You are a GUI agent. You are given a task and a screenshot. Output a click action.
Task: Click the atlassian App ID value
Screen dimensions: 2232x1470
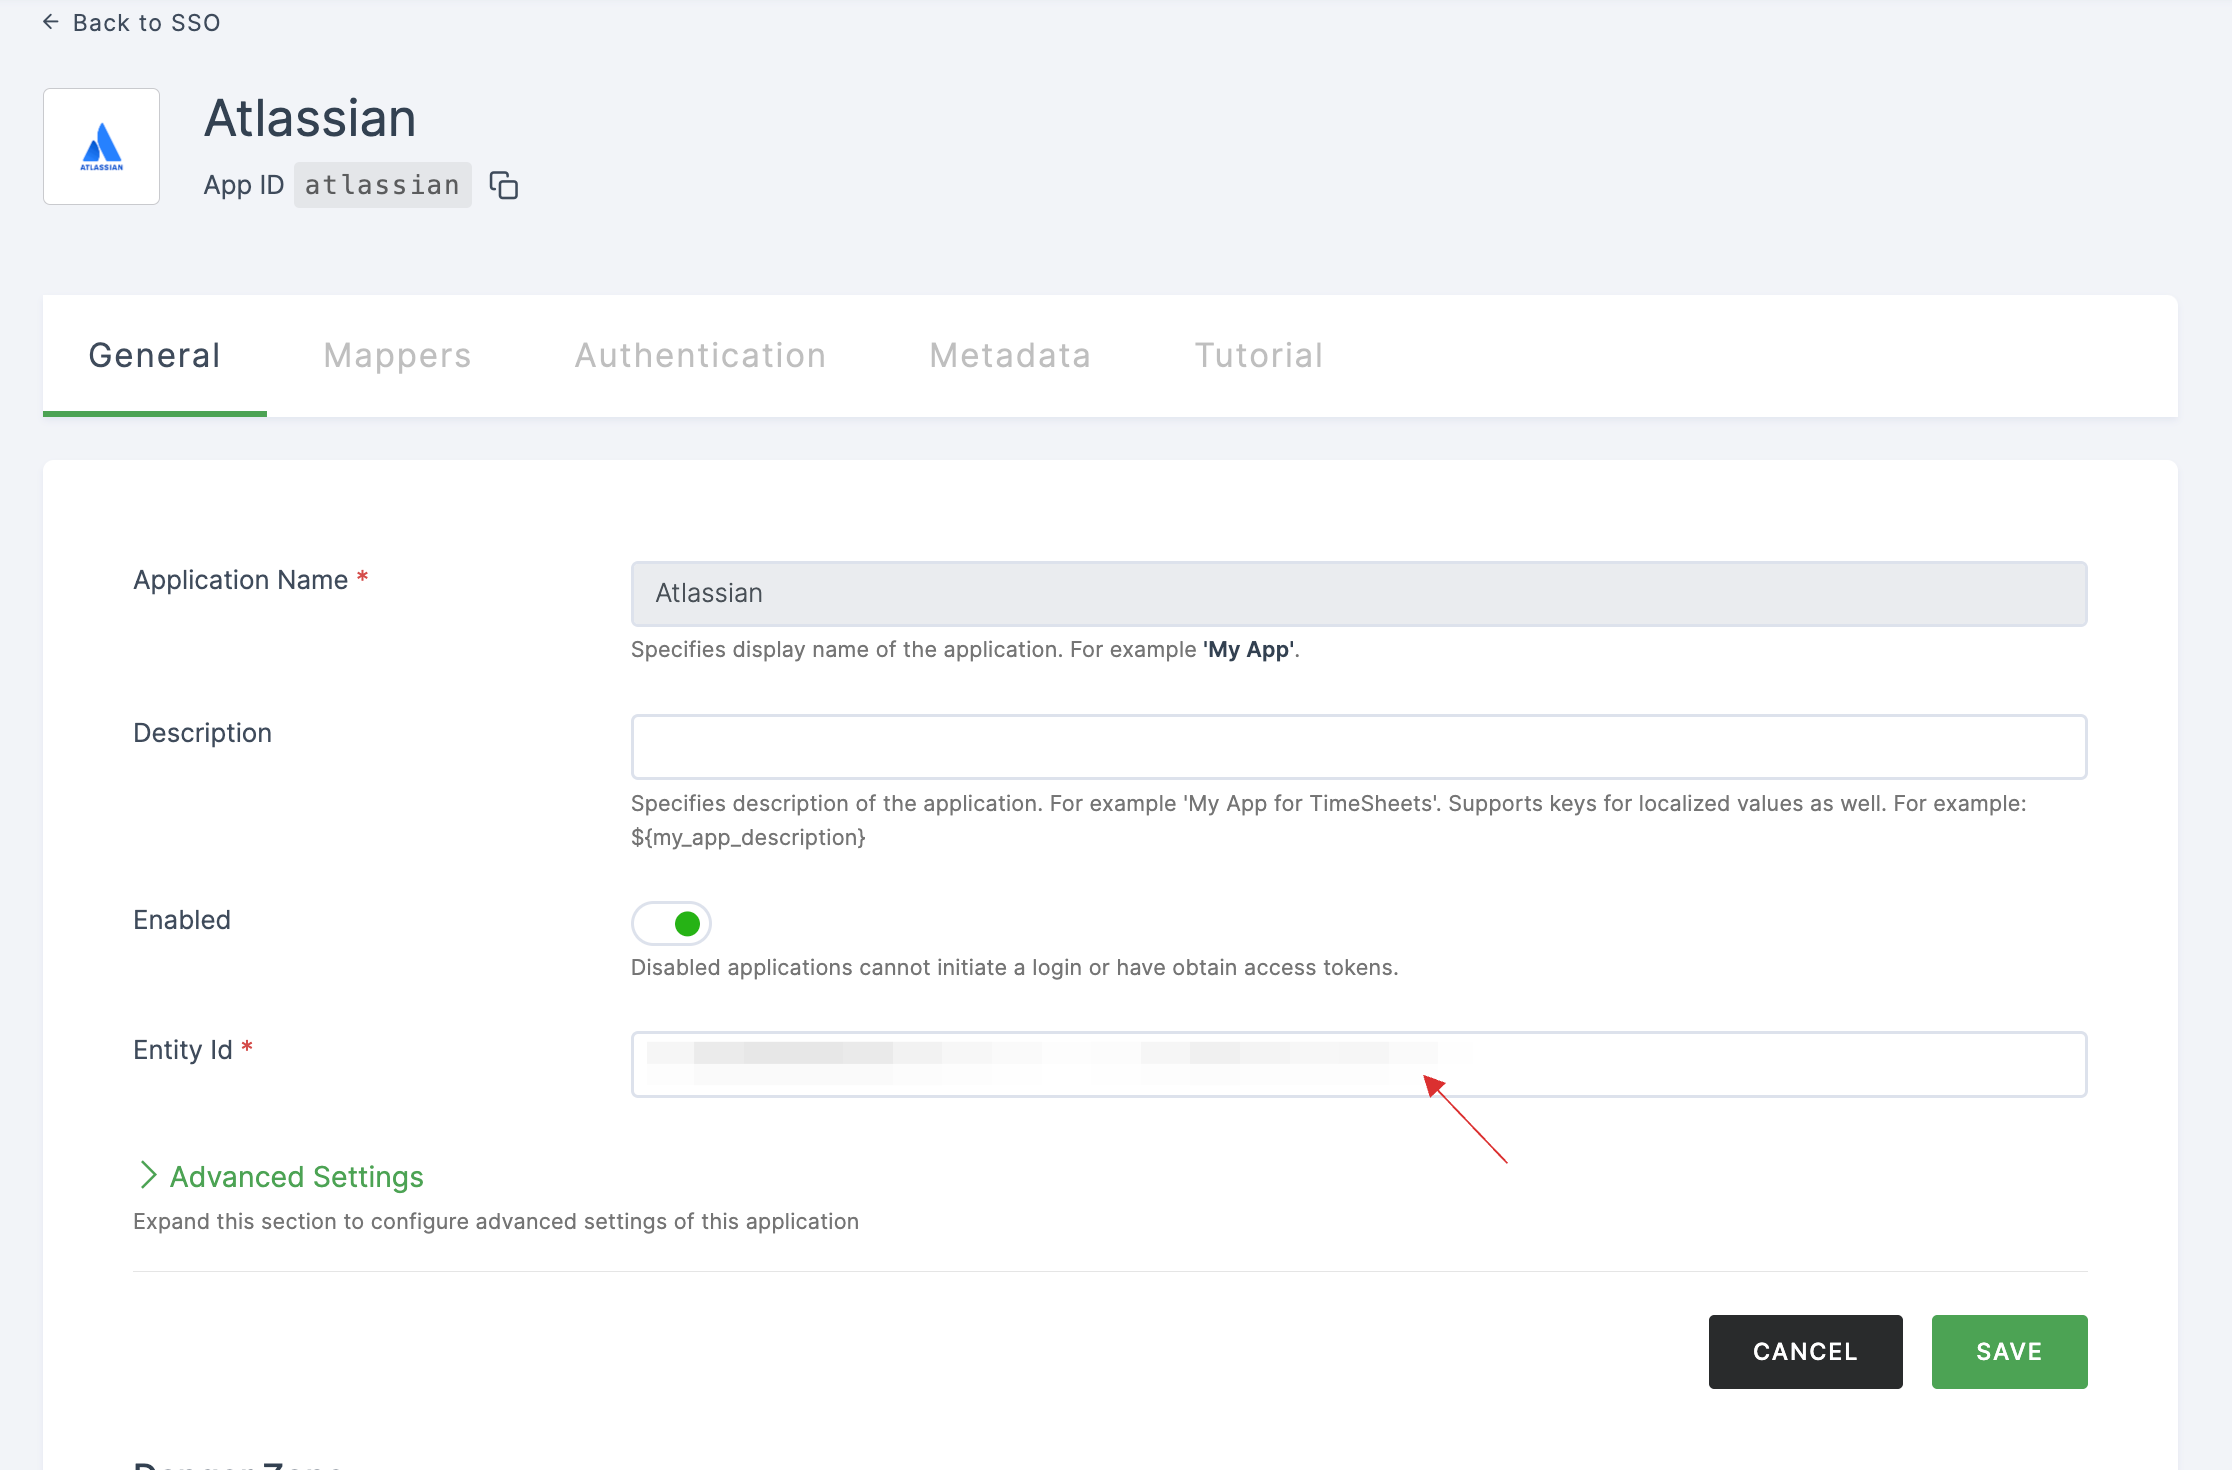(x=382, y=185)
